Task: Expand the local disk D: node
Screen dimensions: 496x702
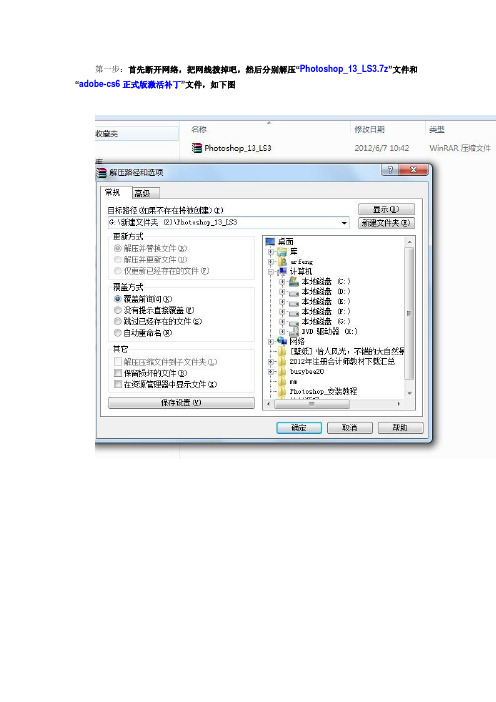Action: [x=282, y=292]
